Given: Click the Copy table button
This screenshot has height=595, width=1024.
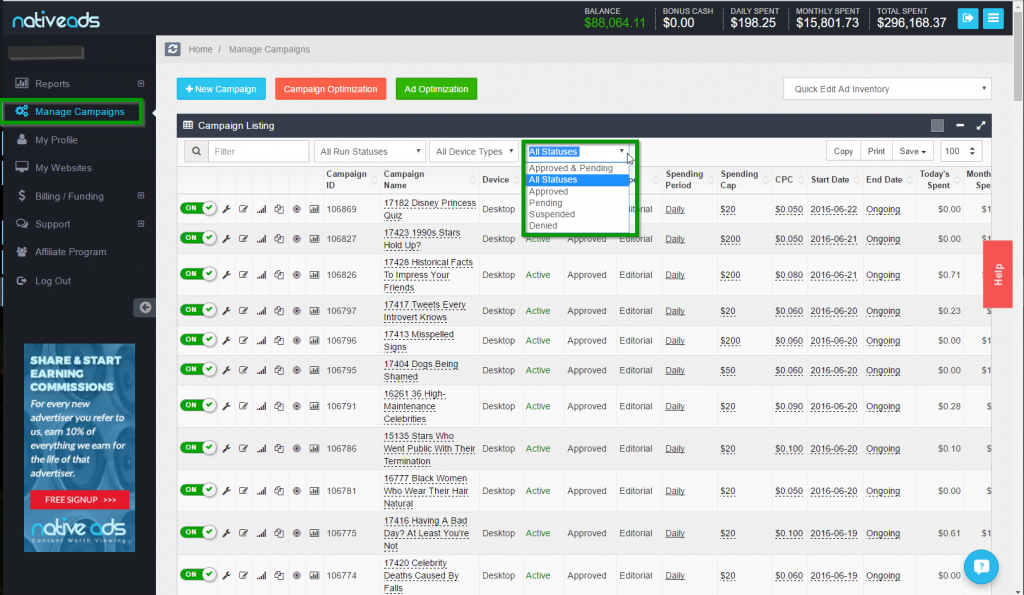Looking at the screenshot, I should coord(843,152).
